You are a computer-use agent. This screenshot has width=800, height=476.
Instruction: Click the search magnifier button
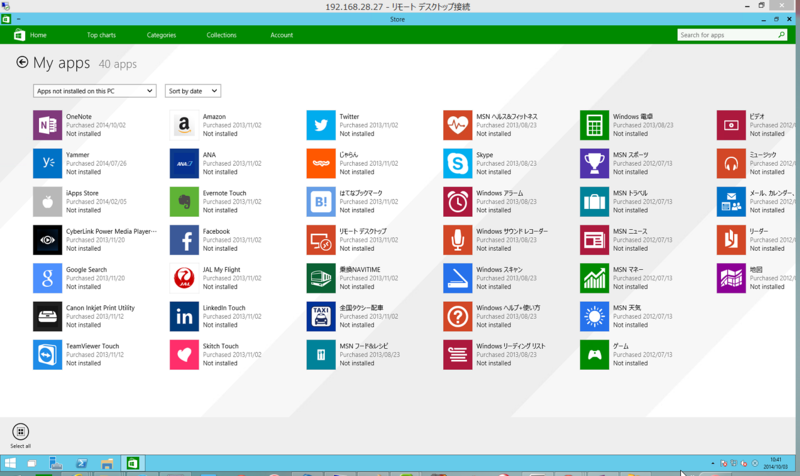coord(781,35)
